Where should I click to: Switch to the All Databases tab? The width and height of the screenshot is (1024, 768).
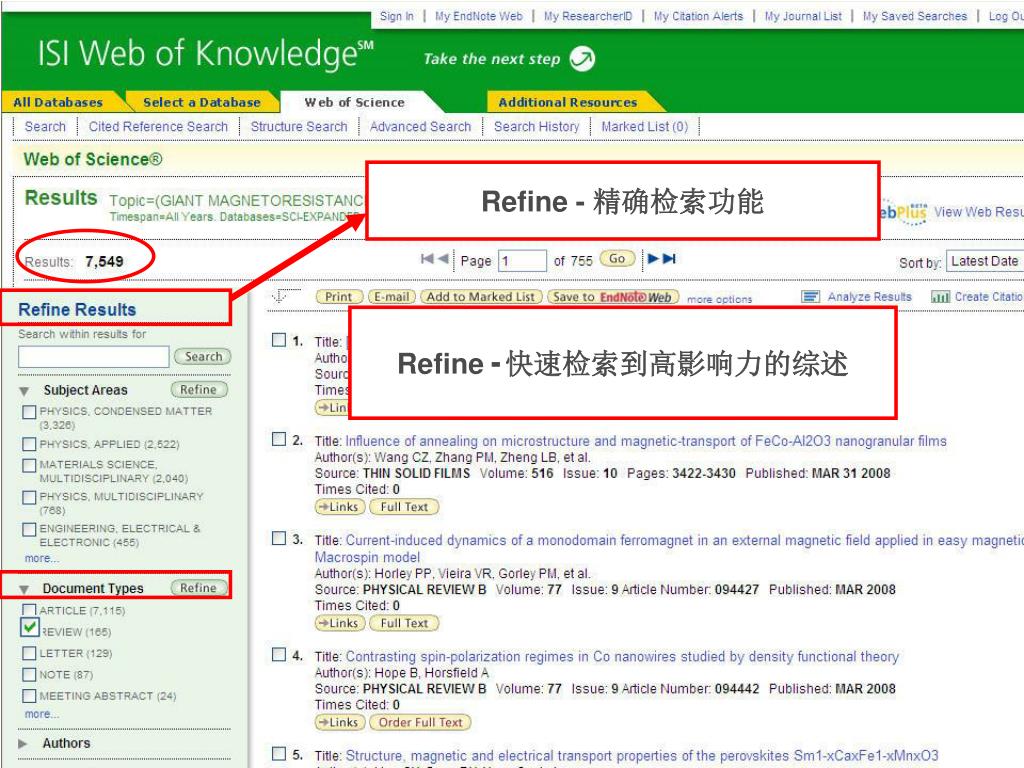[x=58, y=102]
